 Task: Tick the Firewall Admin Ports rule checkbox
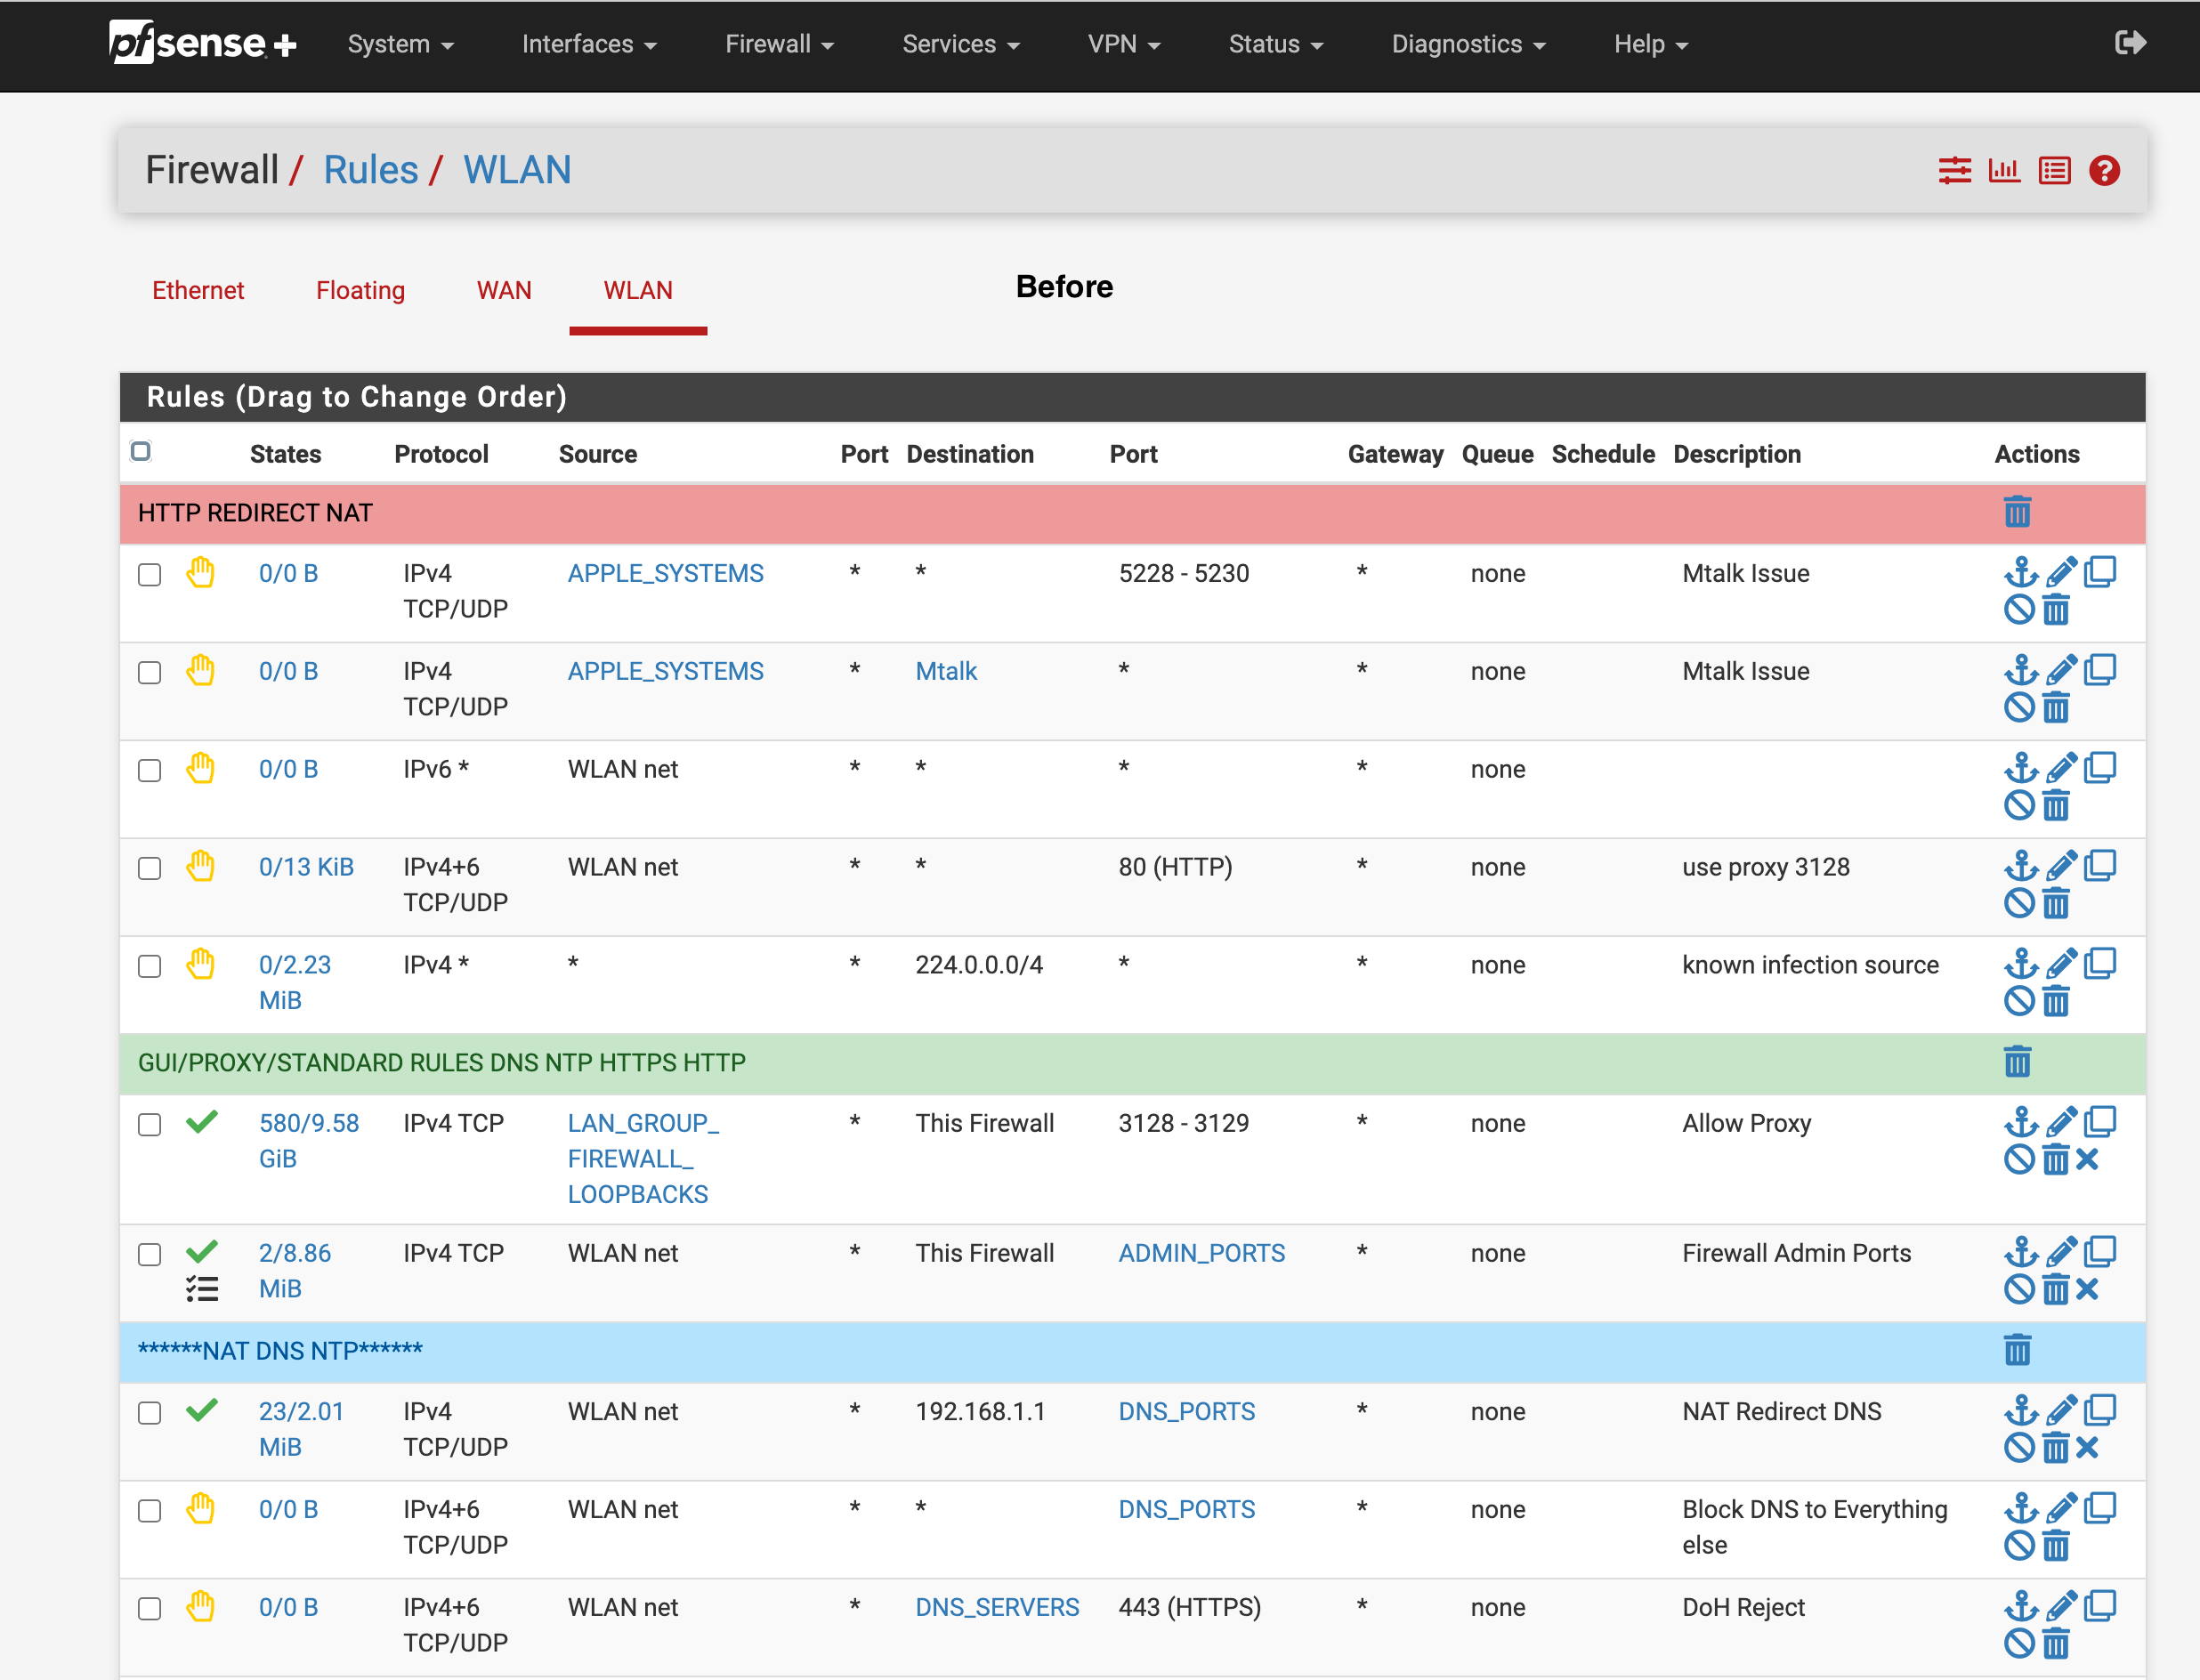coord(150,1255)
